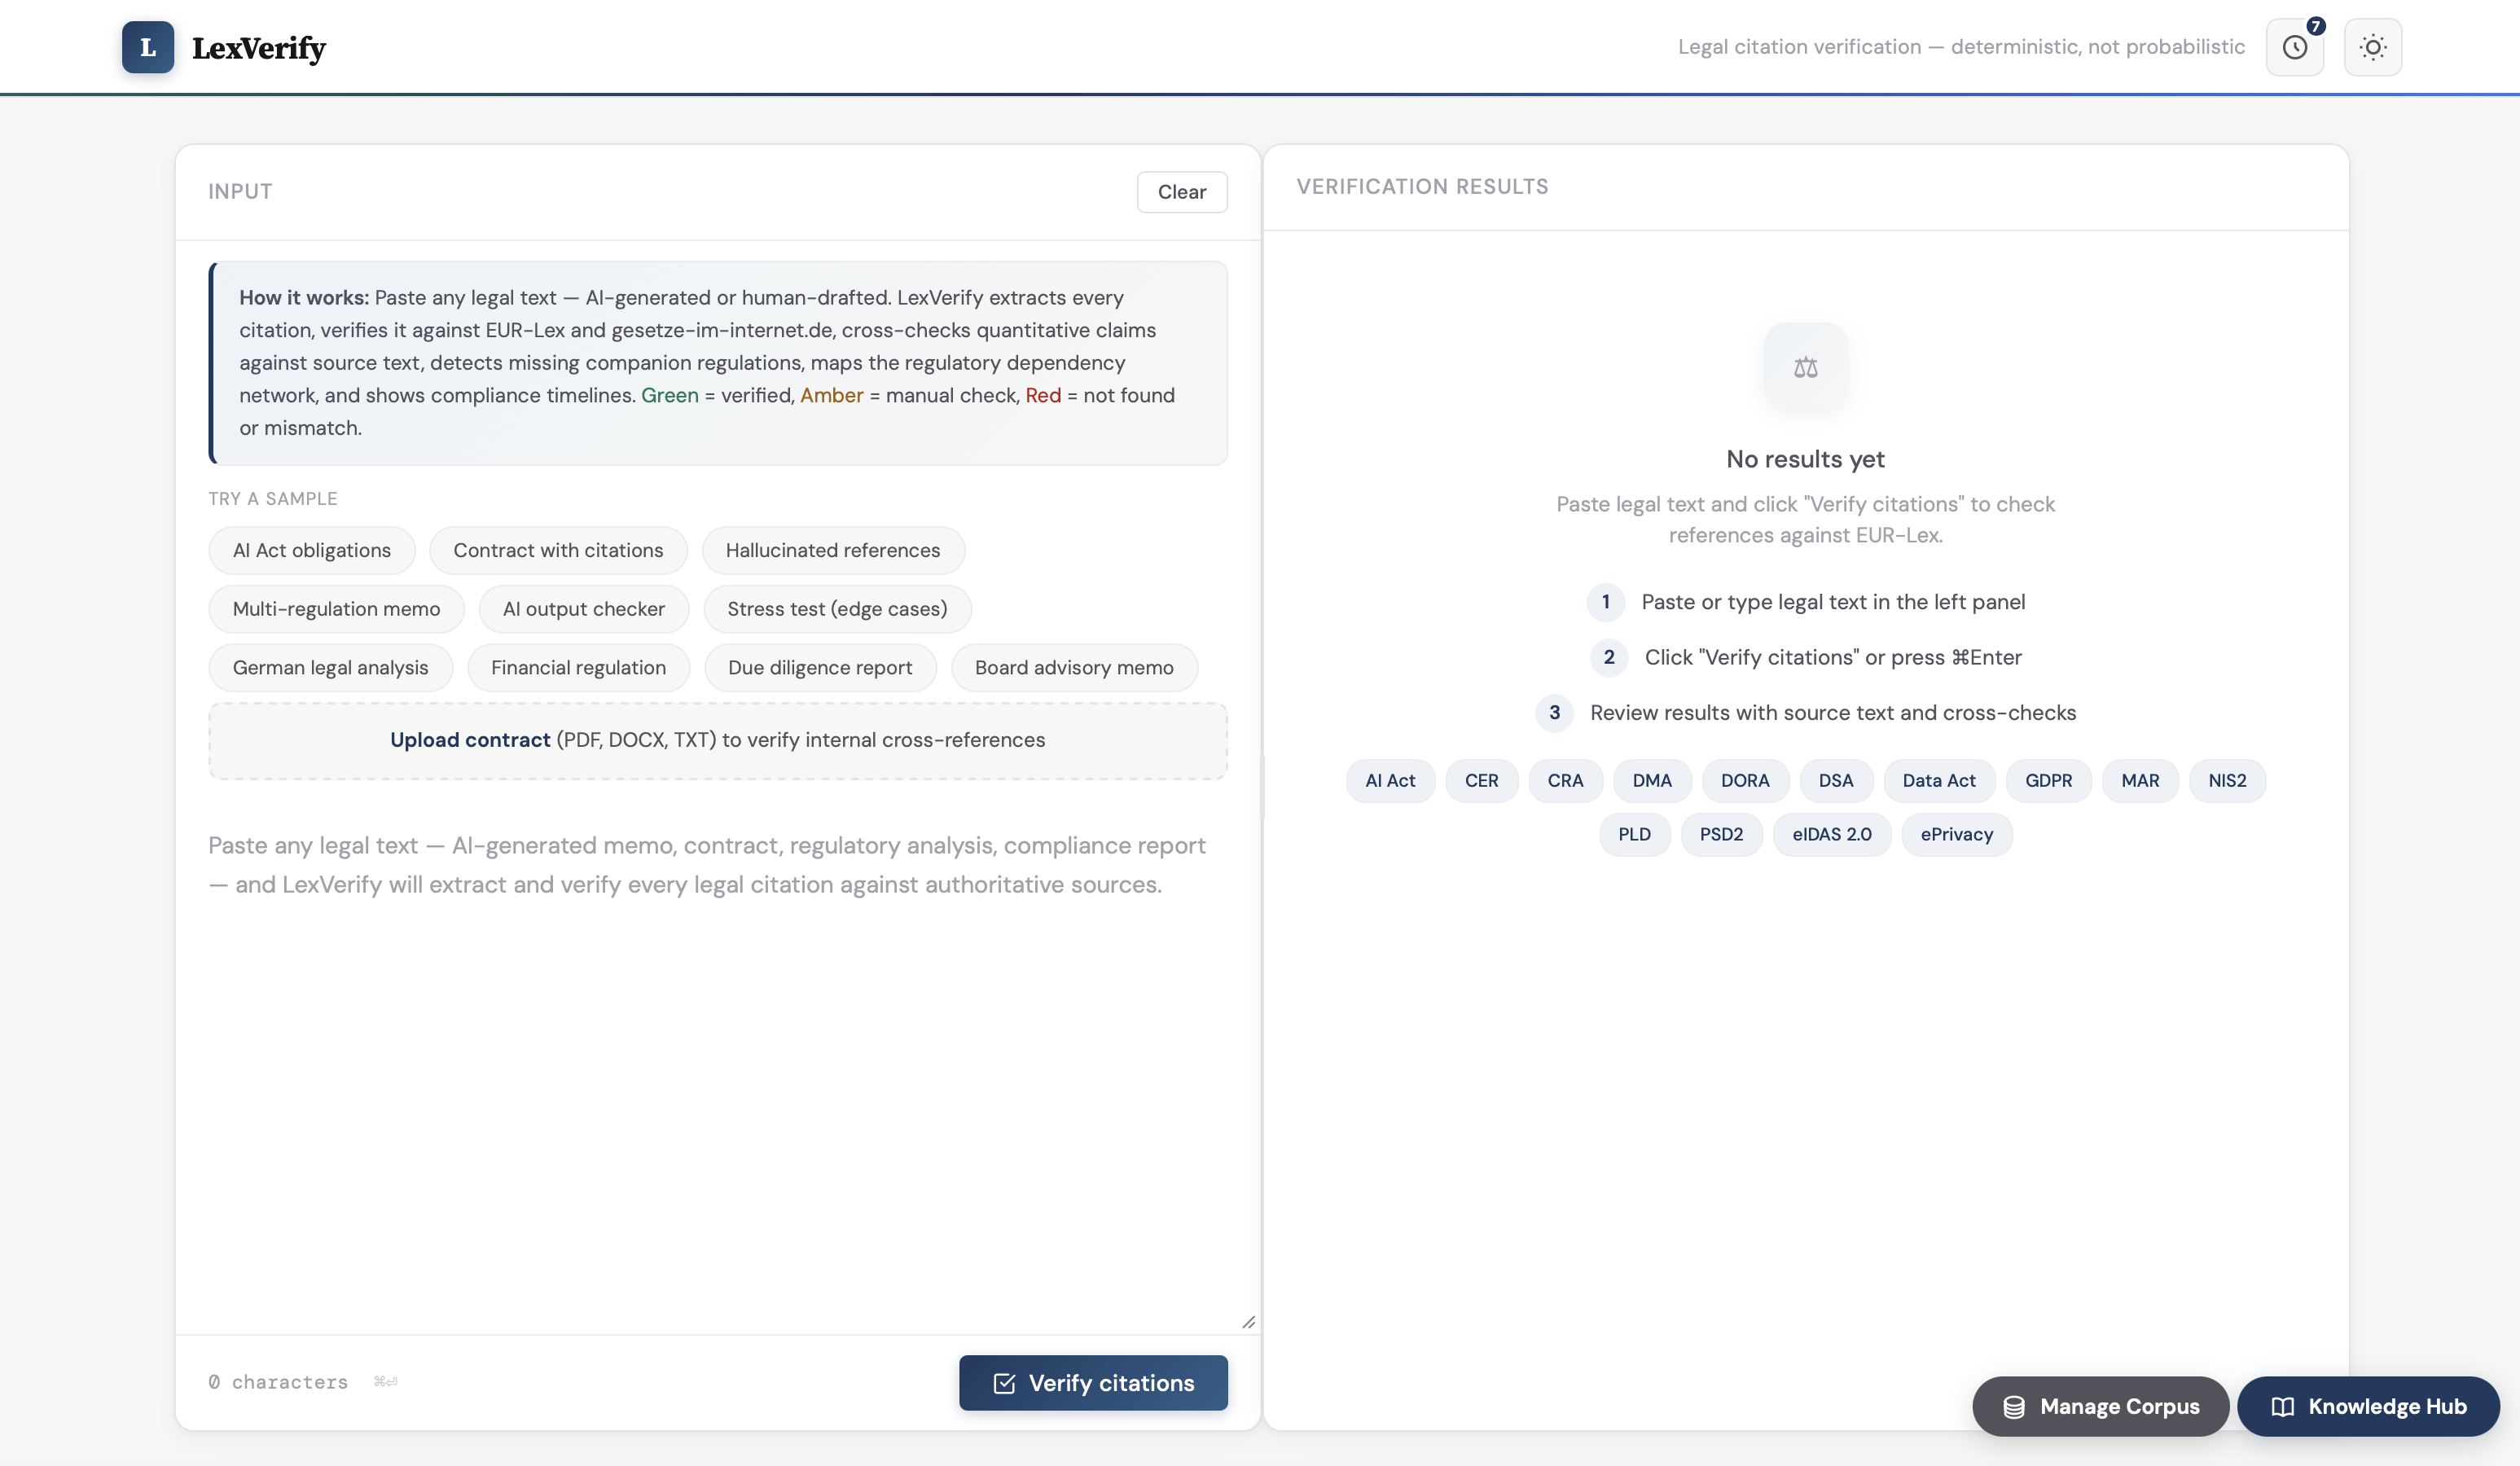Image resolution: width=2520 pixels, height=1466 pixels.
Task: Click the scales icon in the empty results panel
Action: click(1805, 367)
